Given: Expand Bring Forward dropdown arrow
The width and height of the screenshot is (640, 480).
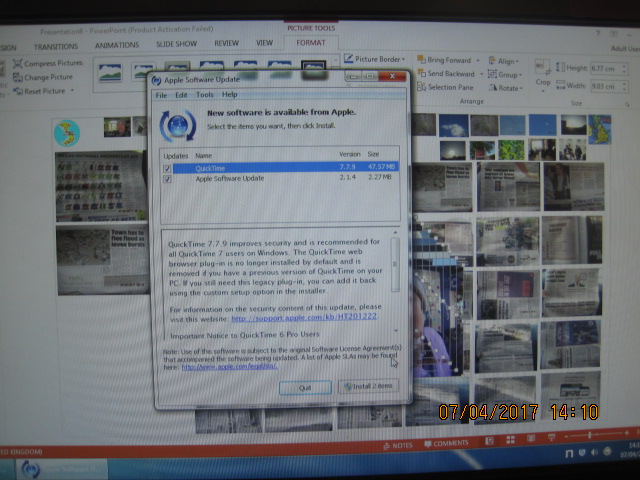Looking at the screenshot, I should tap(478, 60).
